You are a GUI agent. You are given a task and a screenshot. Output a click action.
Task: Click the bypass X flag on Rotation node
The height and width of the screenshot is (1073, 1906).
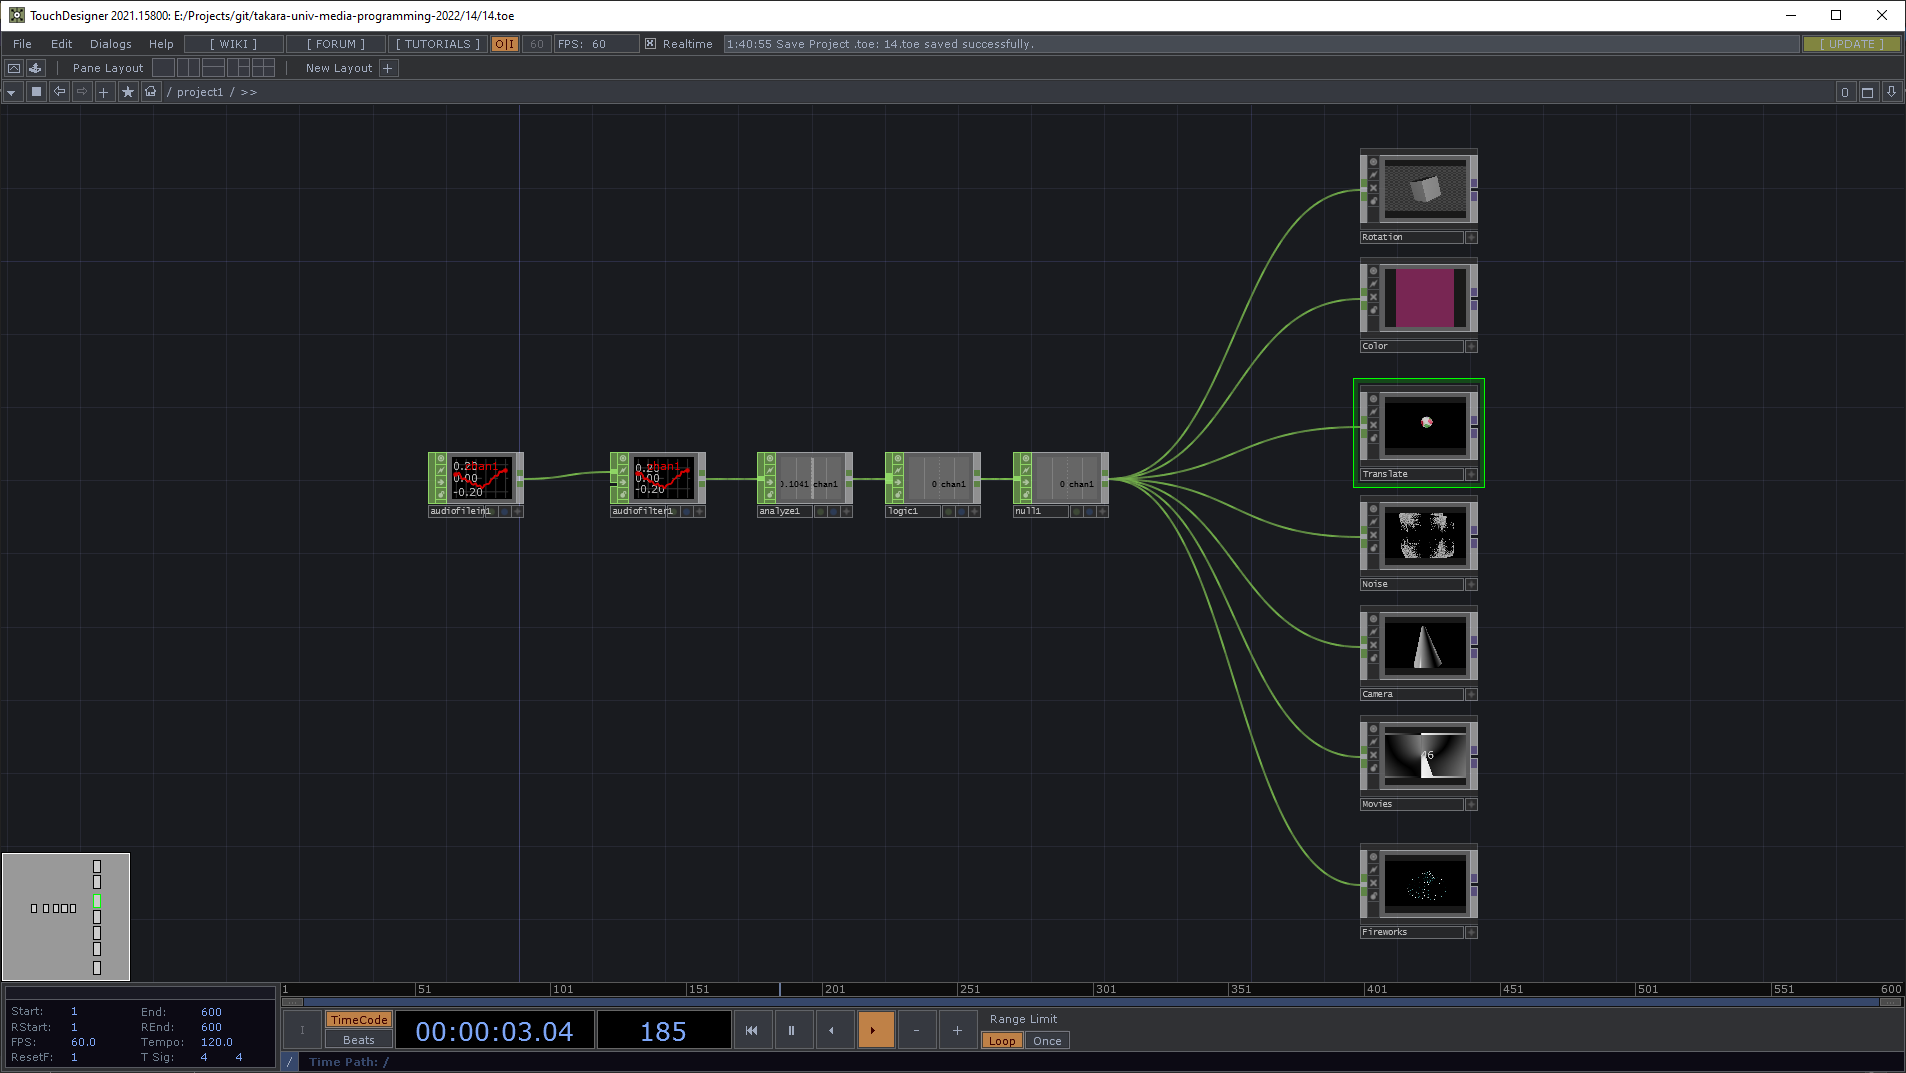point(1373,188)
